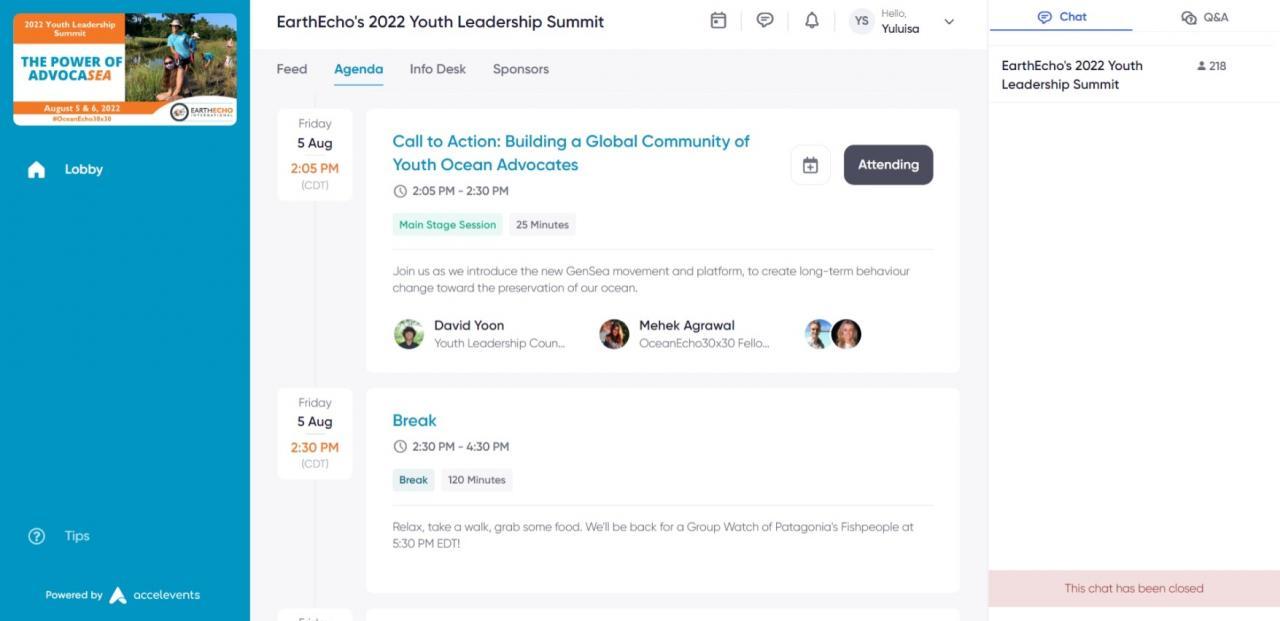
Task: Switch to the Q&A tab
Action: click(1205, 17)
